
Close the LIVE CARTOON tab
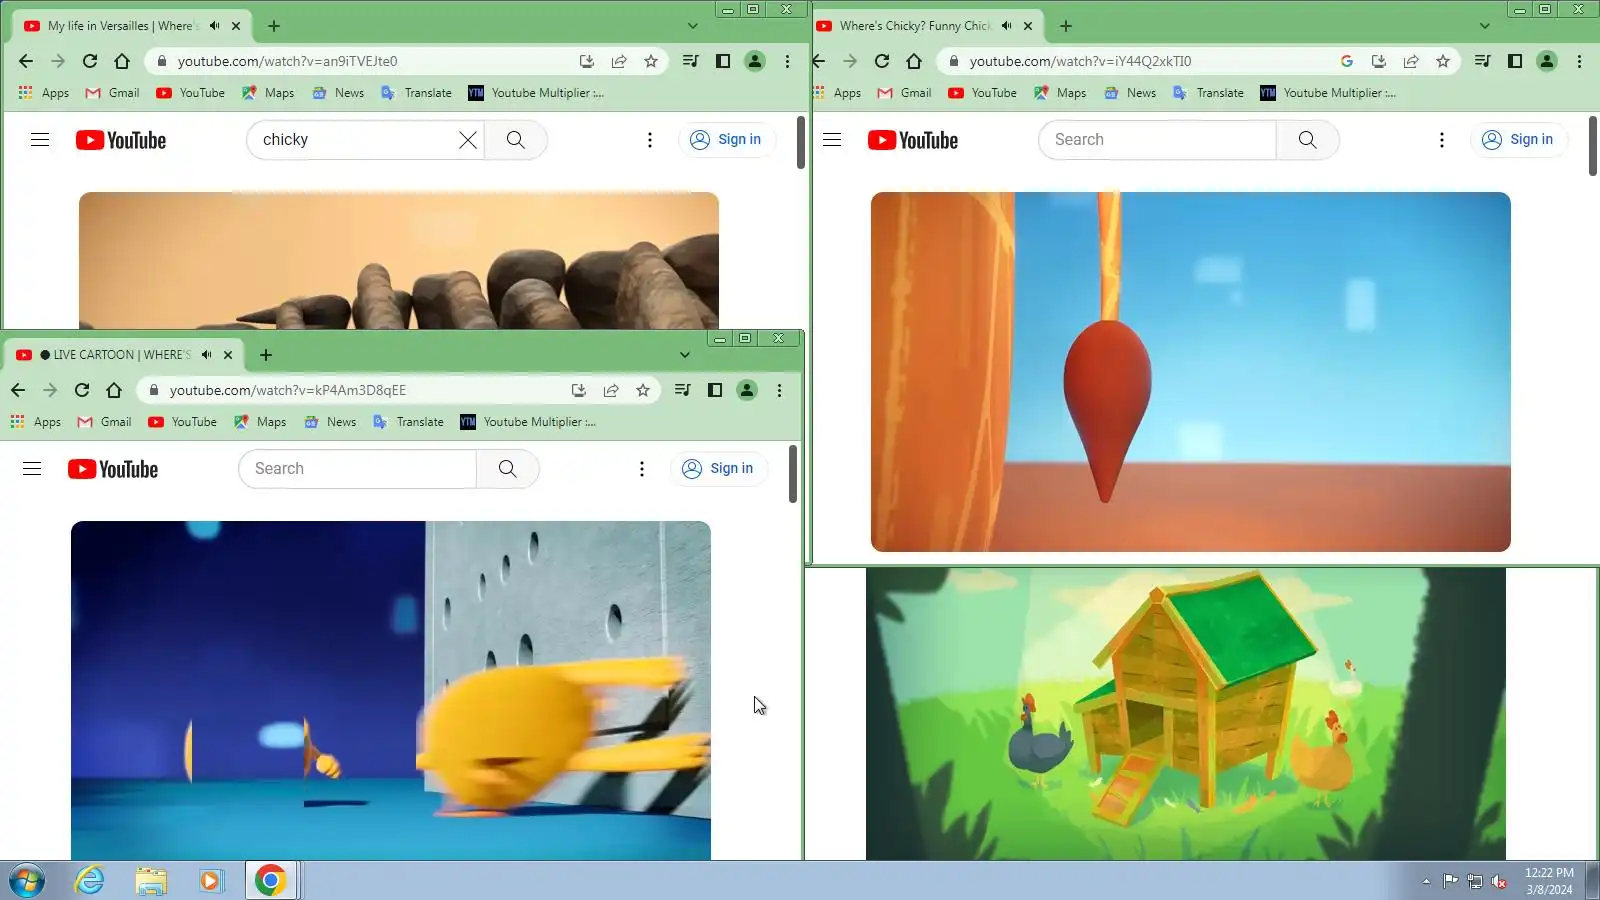(228, 355)
